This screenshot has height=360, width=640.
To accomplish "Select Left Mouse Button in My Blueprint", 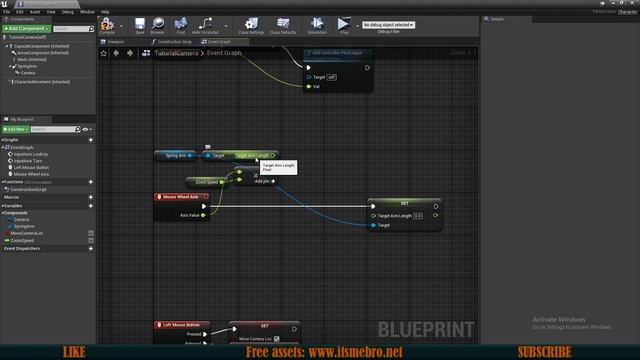I will click(x=31, y=167).
